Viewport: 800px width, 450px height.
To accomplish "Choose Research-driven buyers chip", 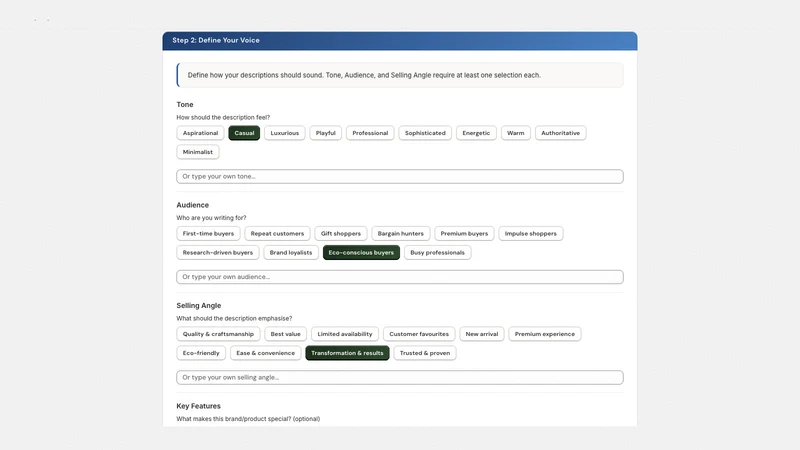I will coord(217,252).
